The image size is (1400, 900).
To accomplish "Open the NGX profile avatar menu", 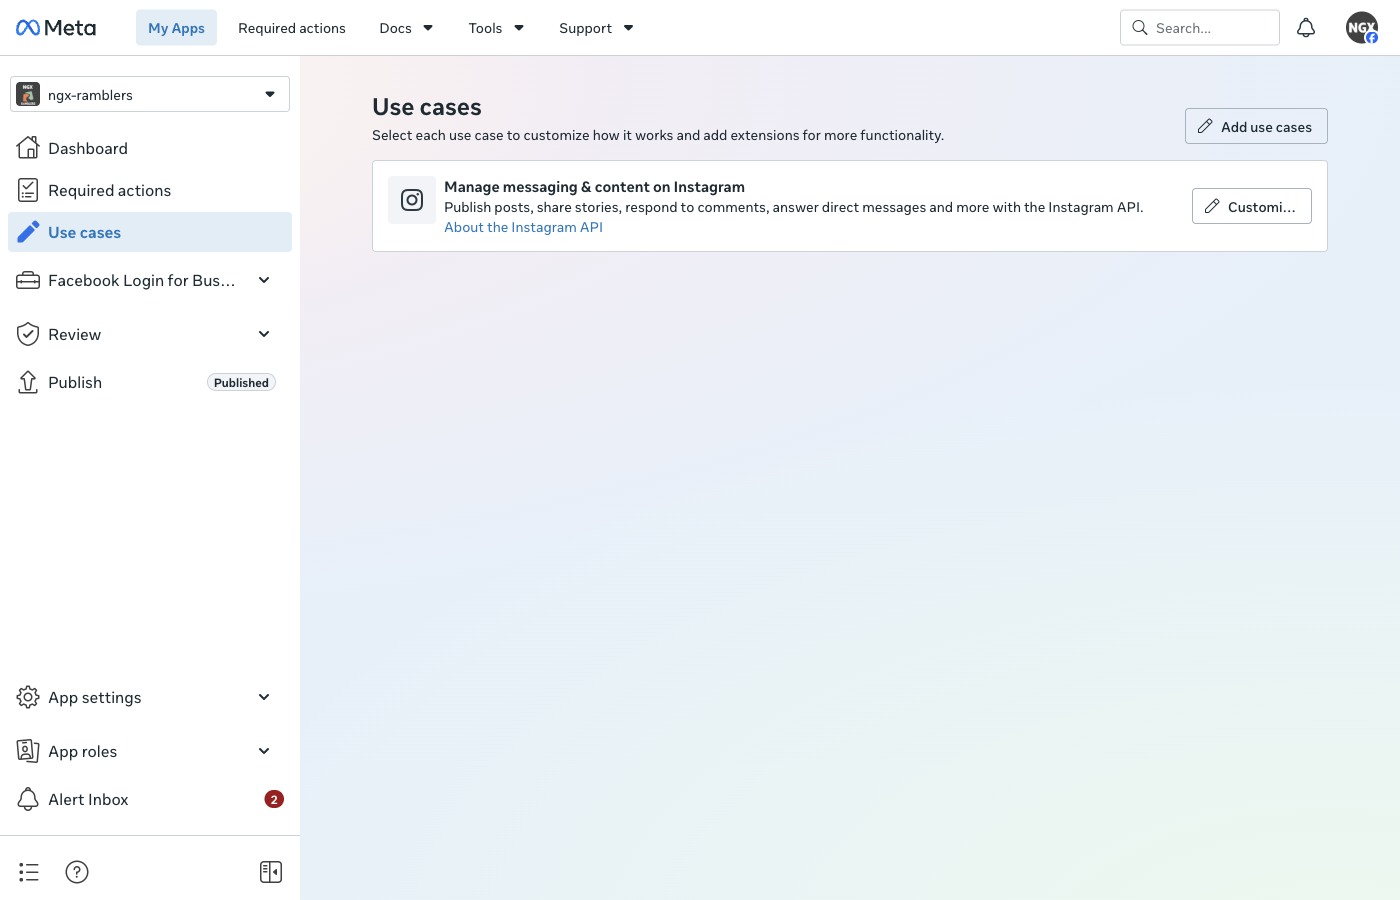I will point(1362,28).
